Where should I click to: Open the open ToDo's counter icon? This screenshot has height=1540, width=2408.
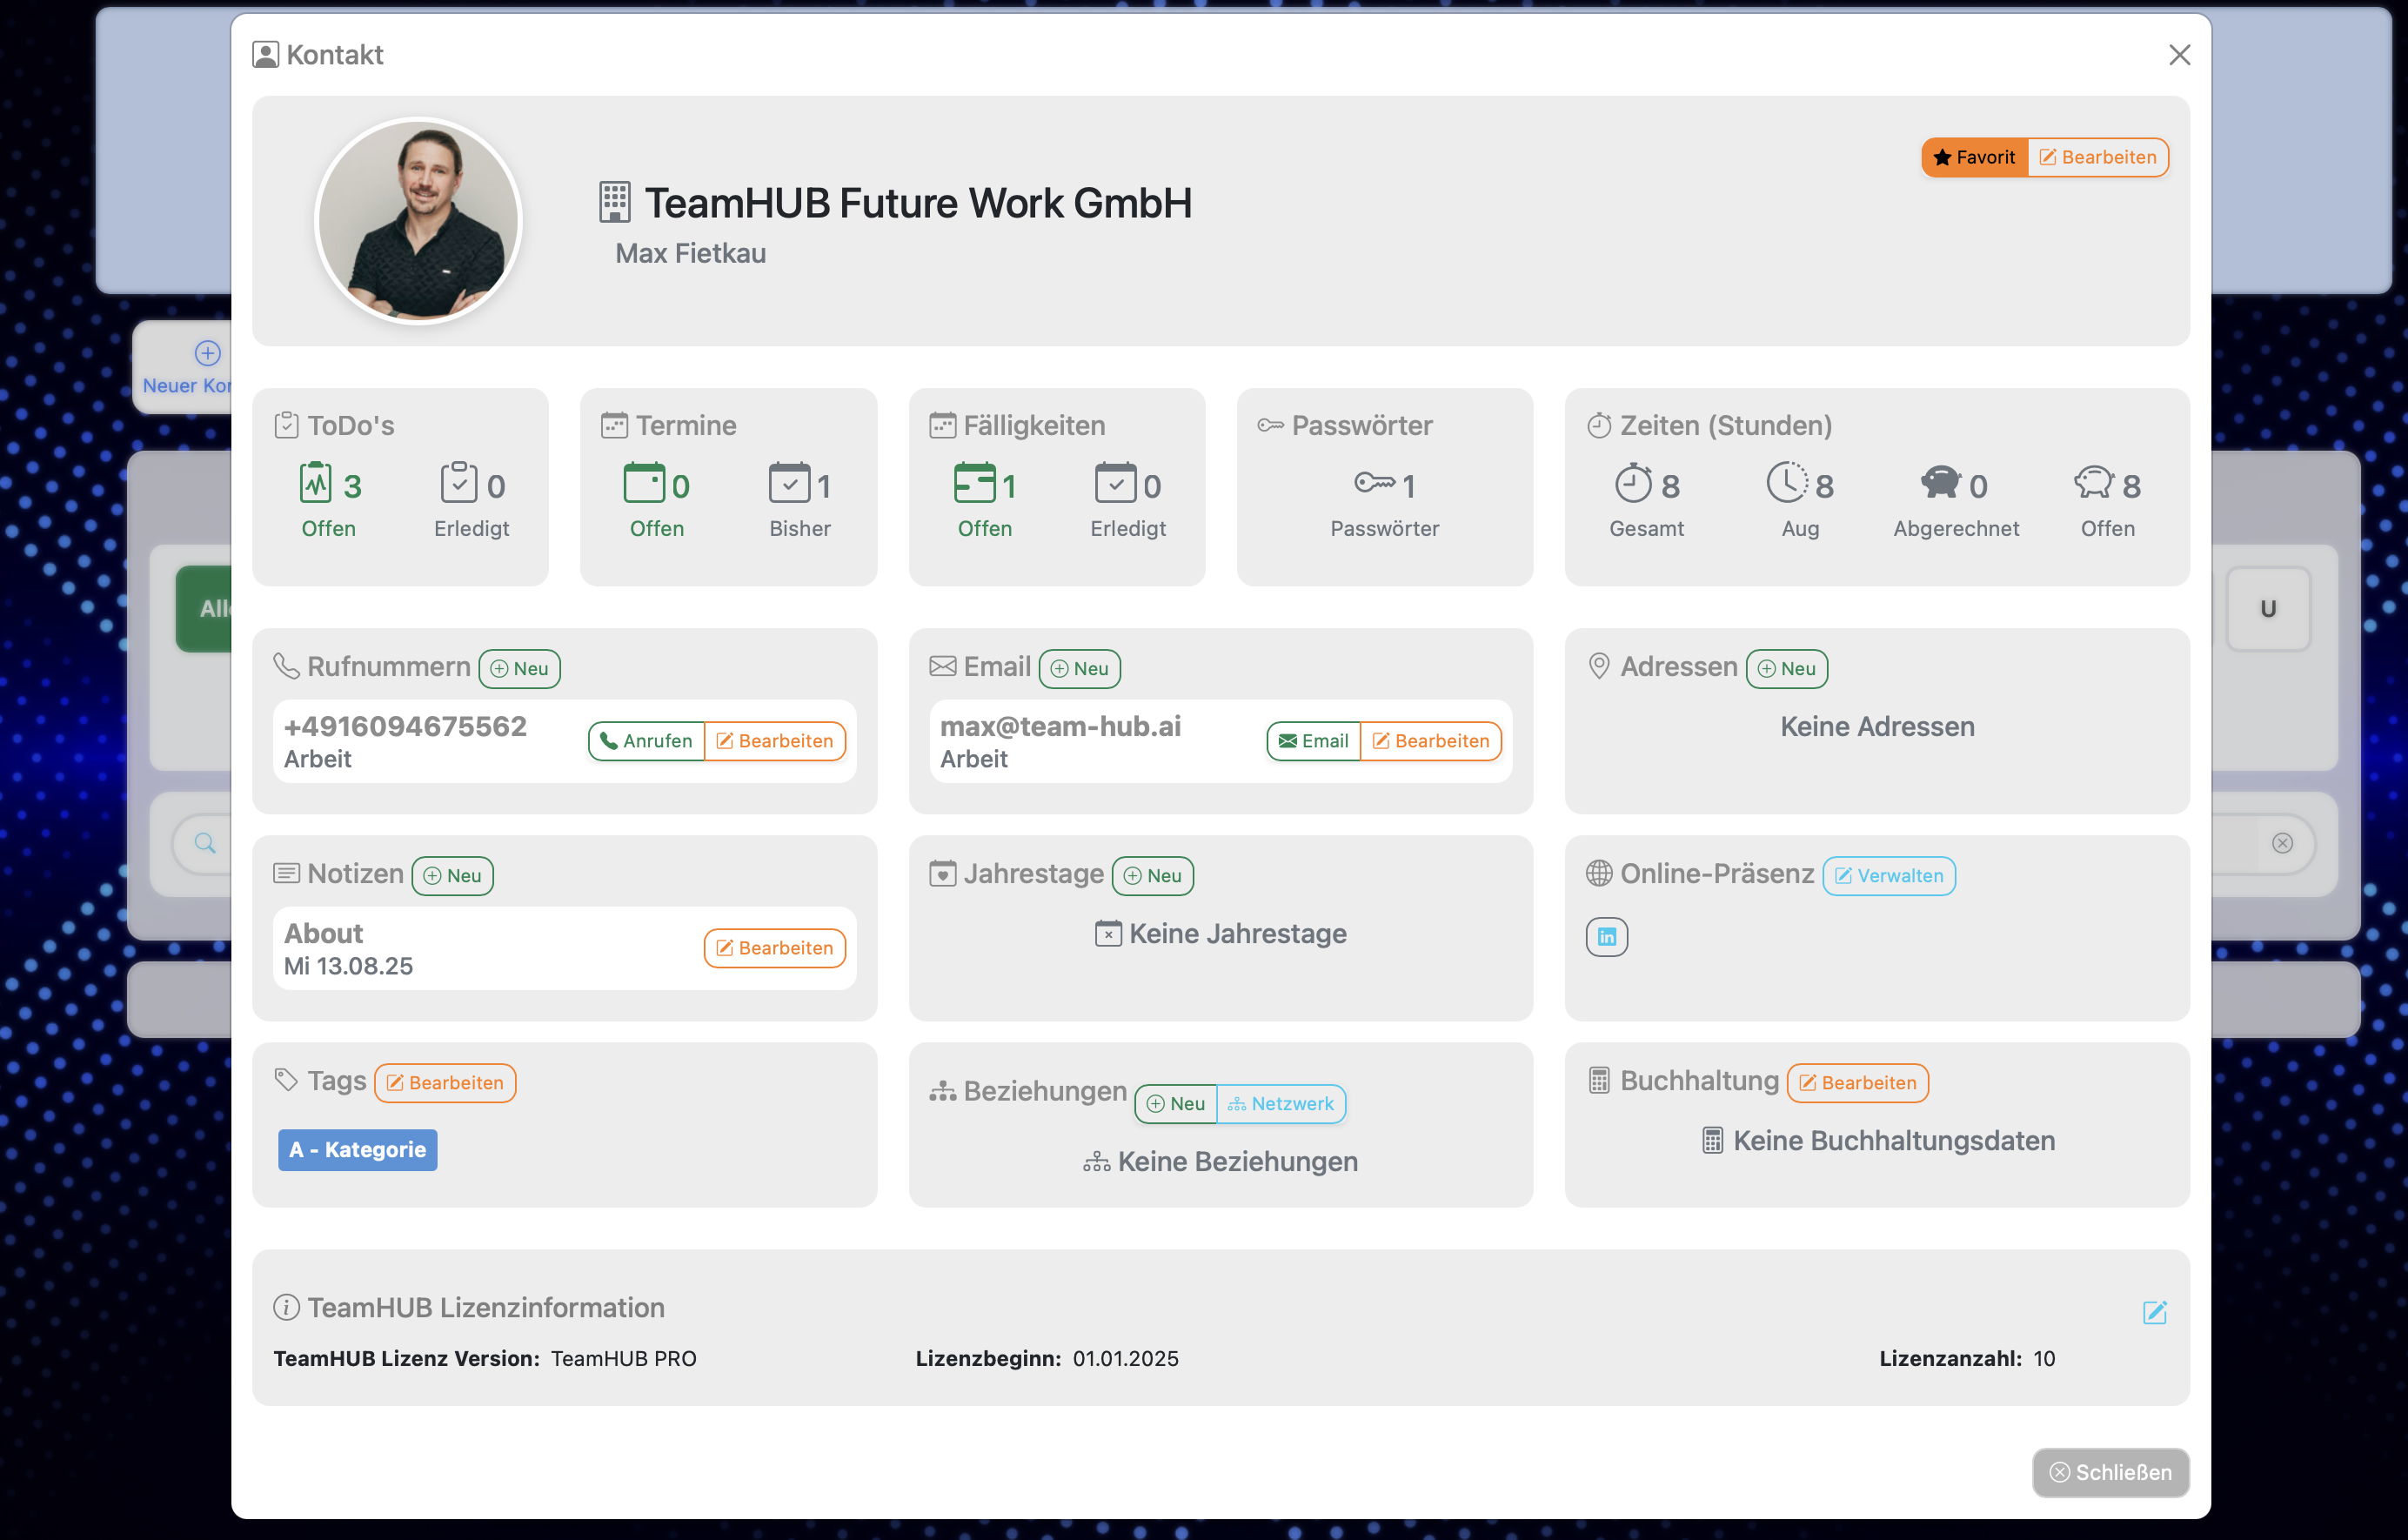[x=315, y=483]
